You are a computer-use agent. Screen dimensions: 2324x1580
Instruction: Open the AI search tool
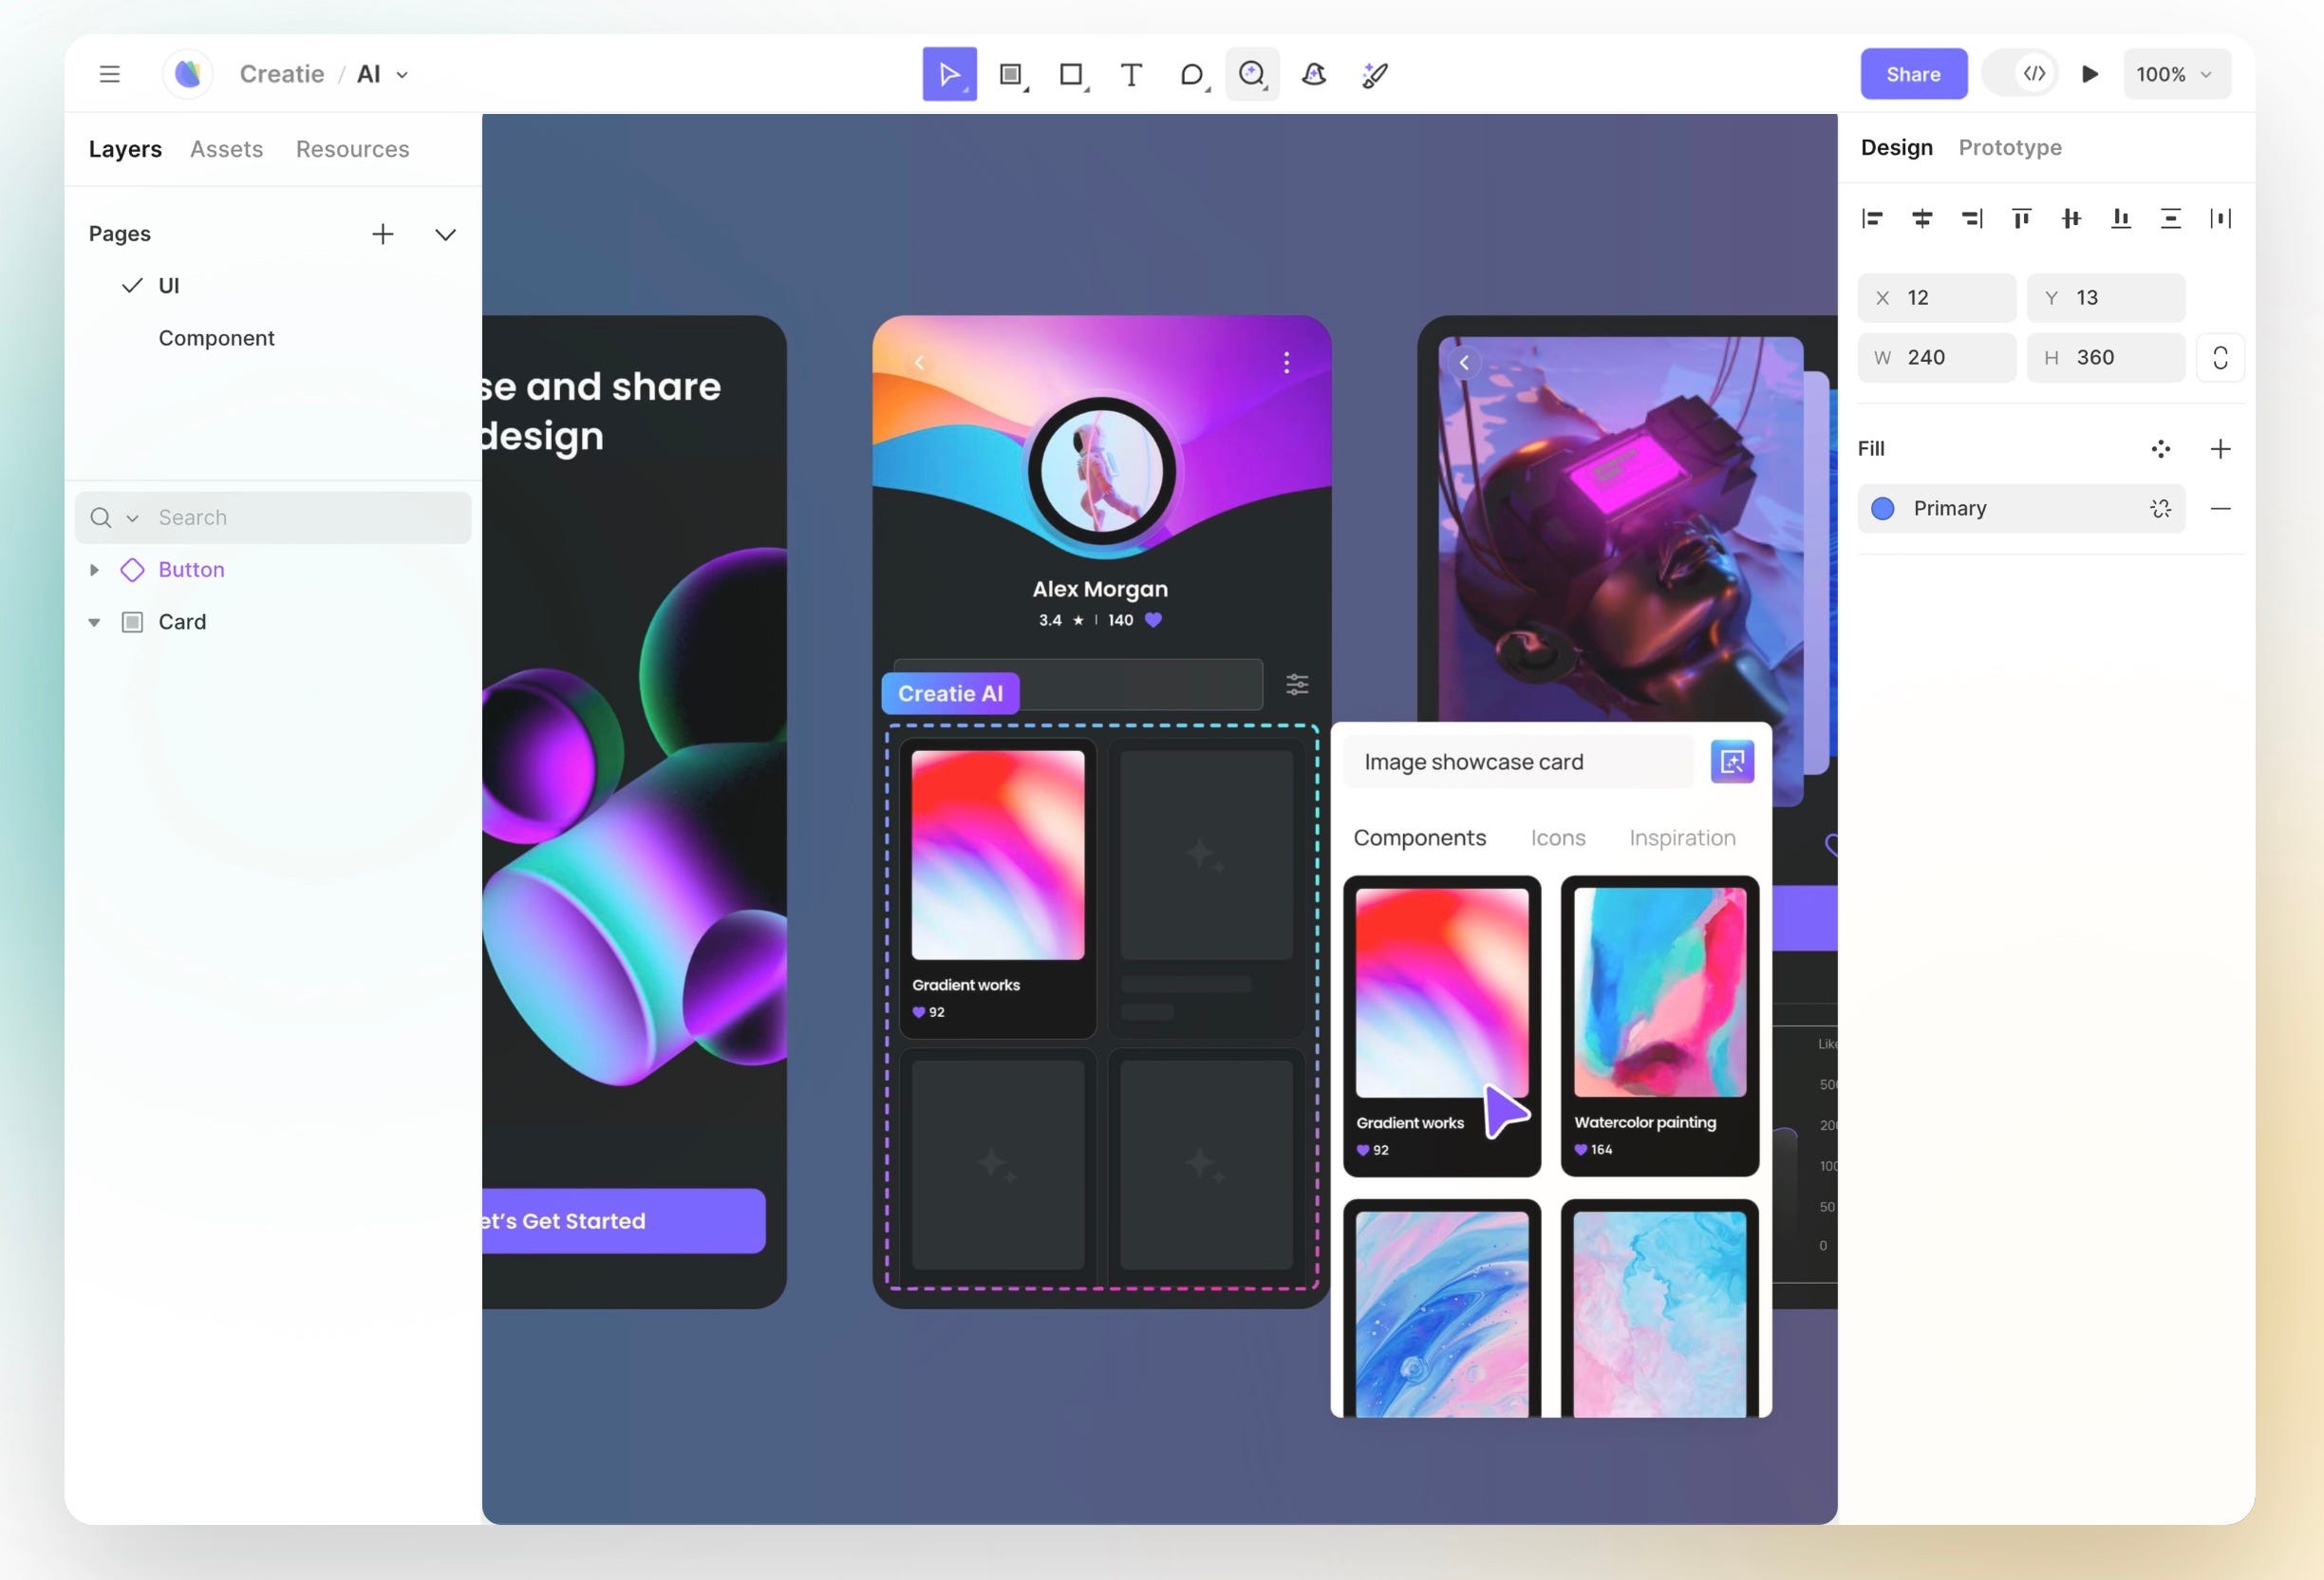[1252, 74]
